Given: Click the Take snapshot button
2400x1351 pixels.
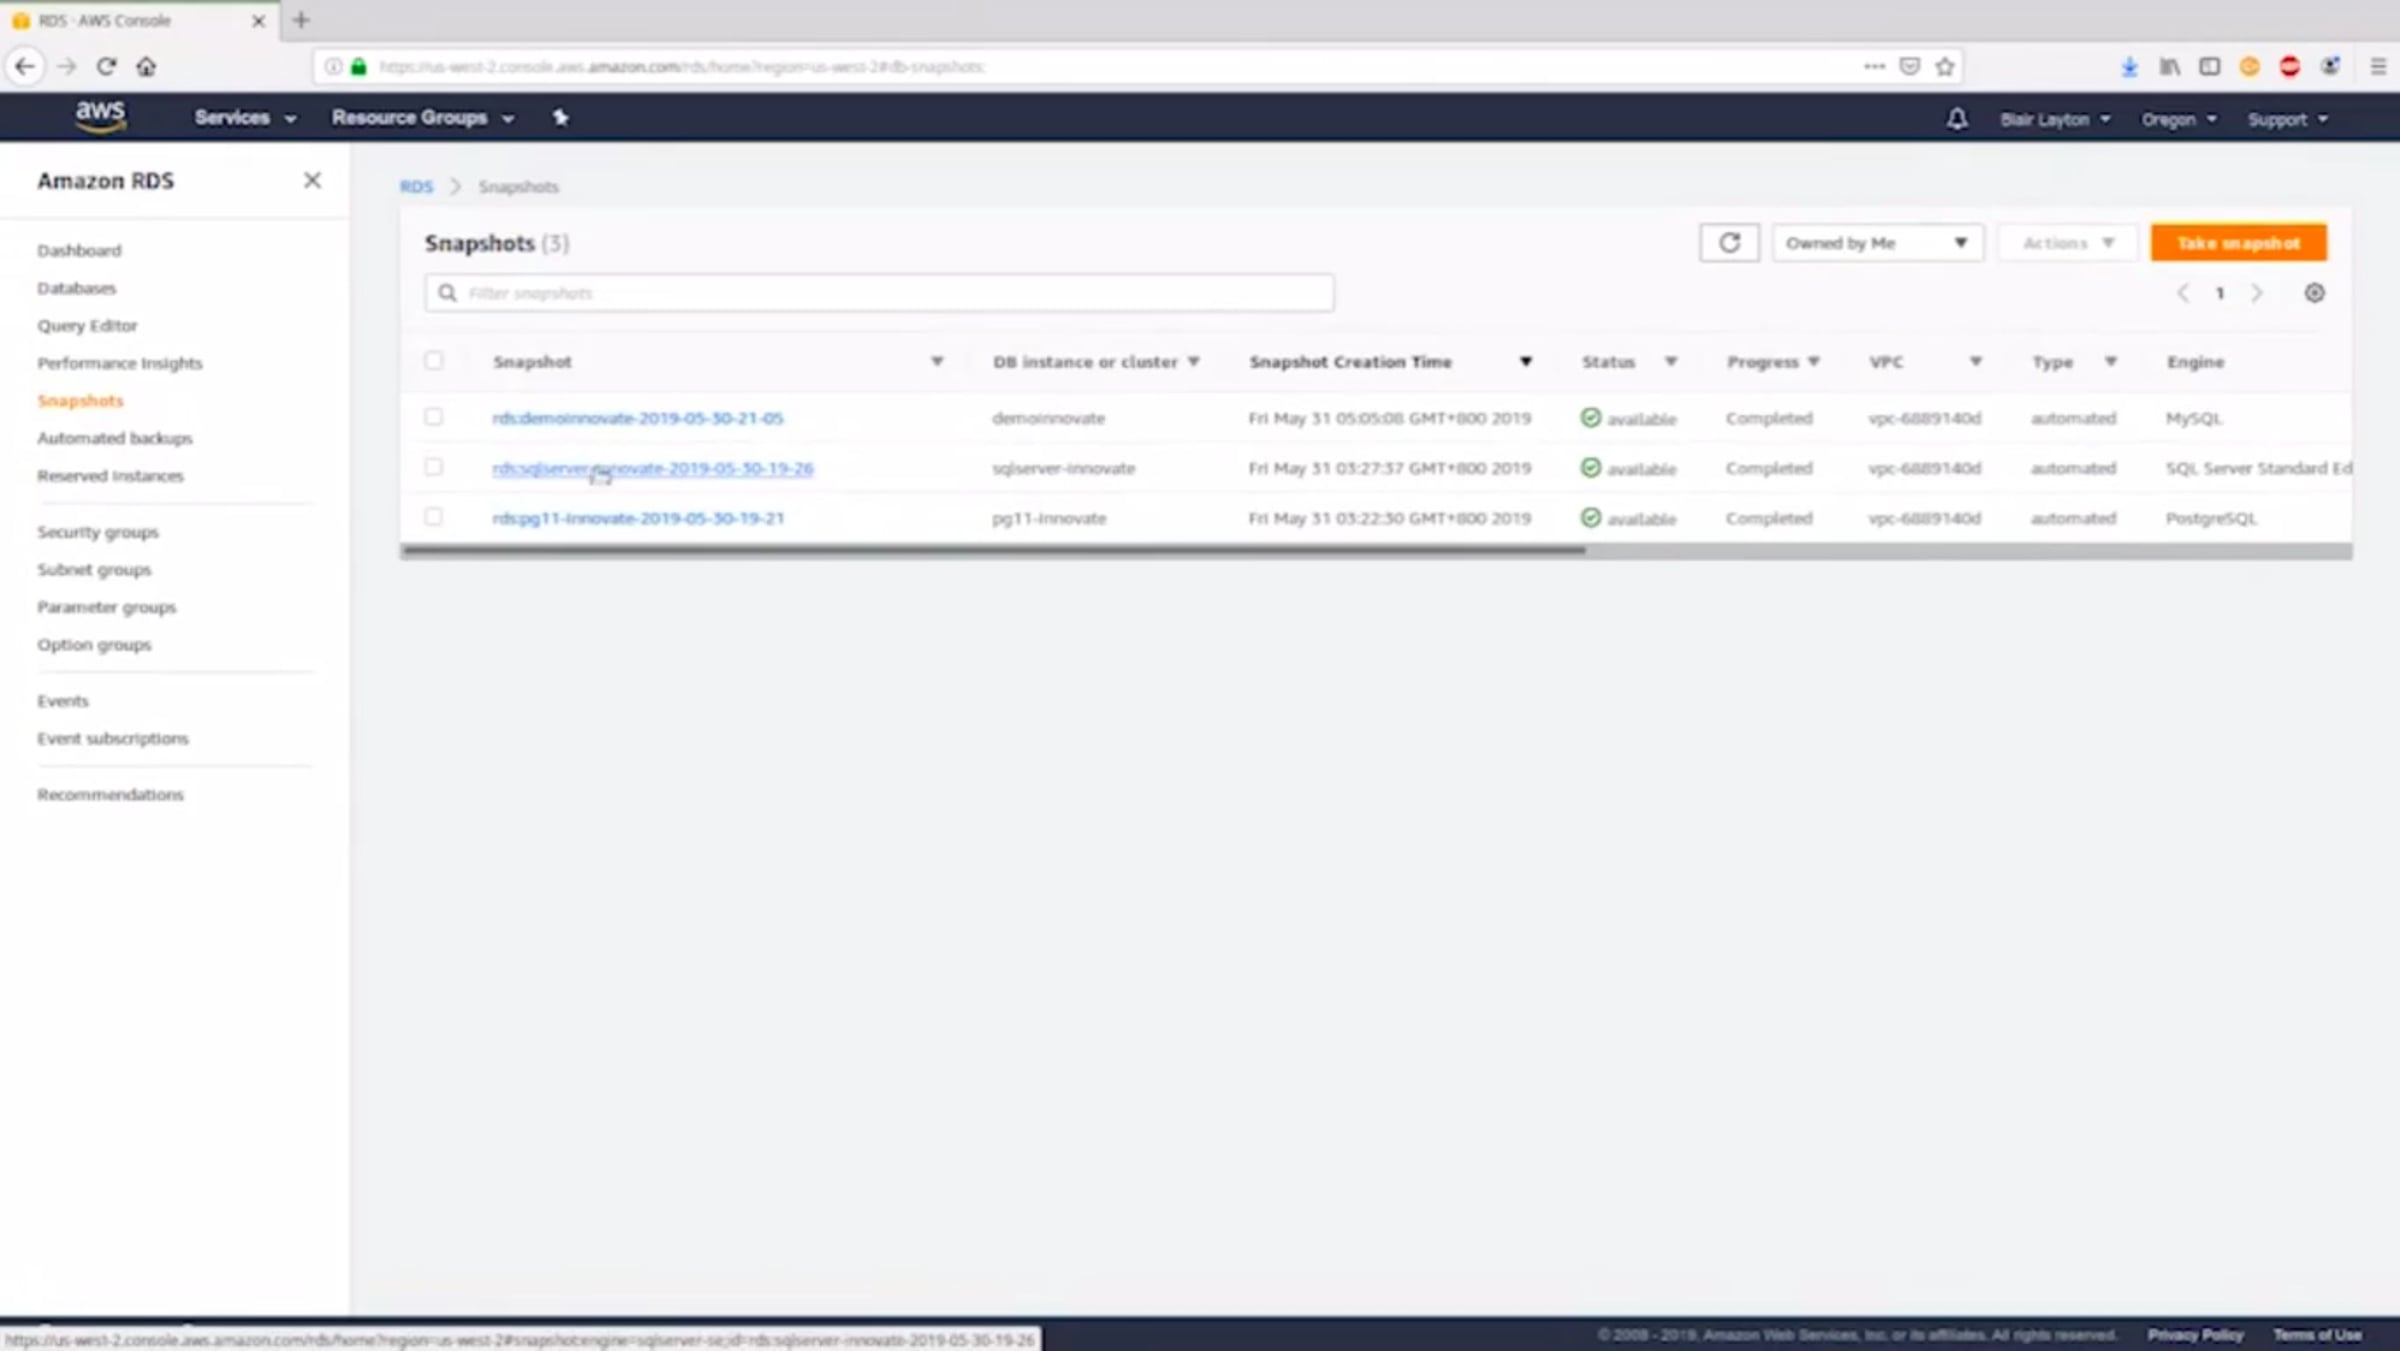Looking at the screenshot, I should tap(2238, 243).
